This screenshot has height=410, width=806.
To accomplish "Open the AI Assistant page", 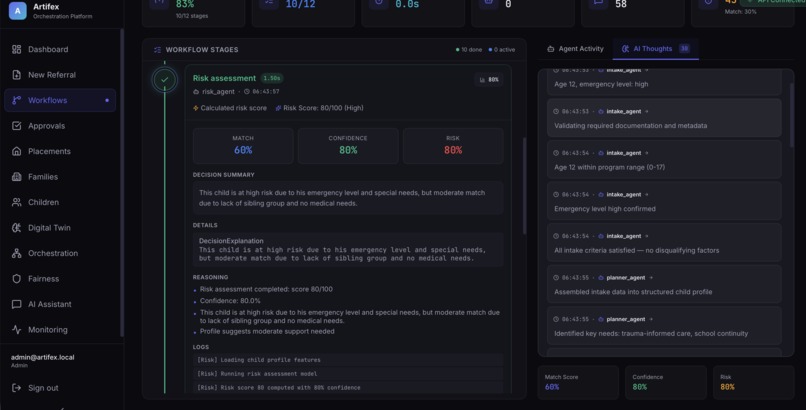I will coord(60,304).
